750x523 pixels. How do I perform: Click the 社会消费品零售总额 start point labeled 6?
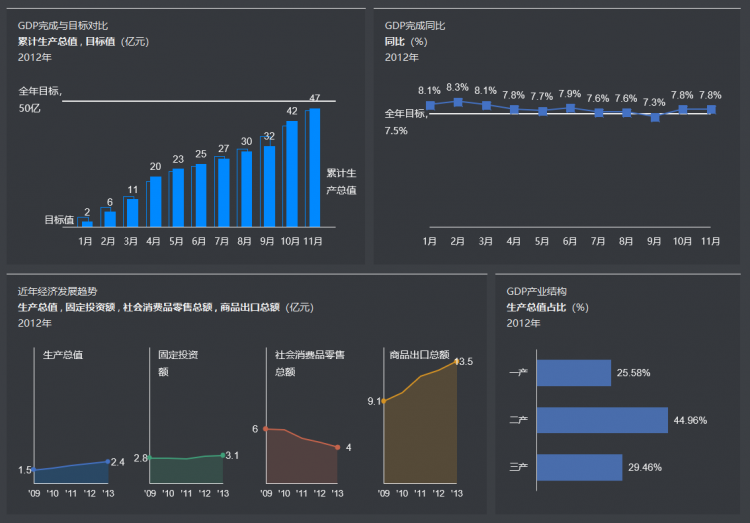click(x=266, y=429)
